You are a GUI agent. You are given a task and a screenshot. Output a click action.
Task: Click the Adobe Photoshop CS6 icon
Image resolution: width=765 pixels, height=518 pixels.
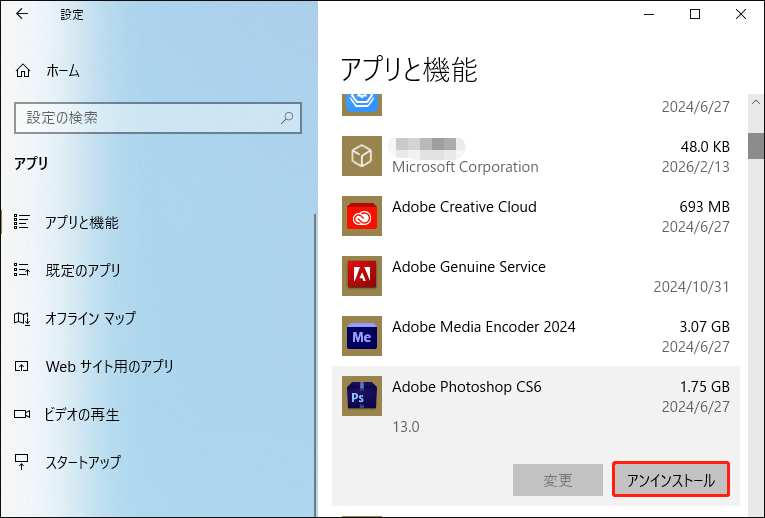pos(362,396)
